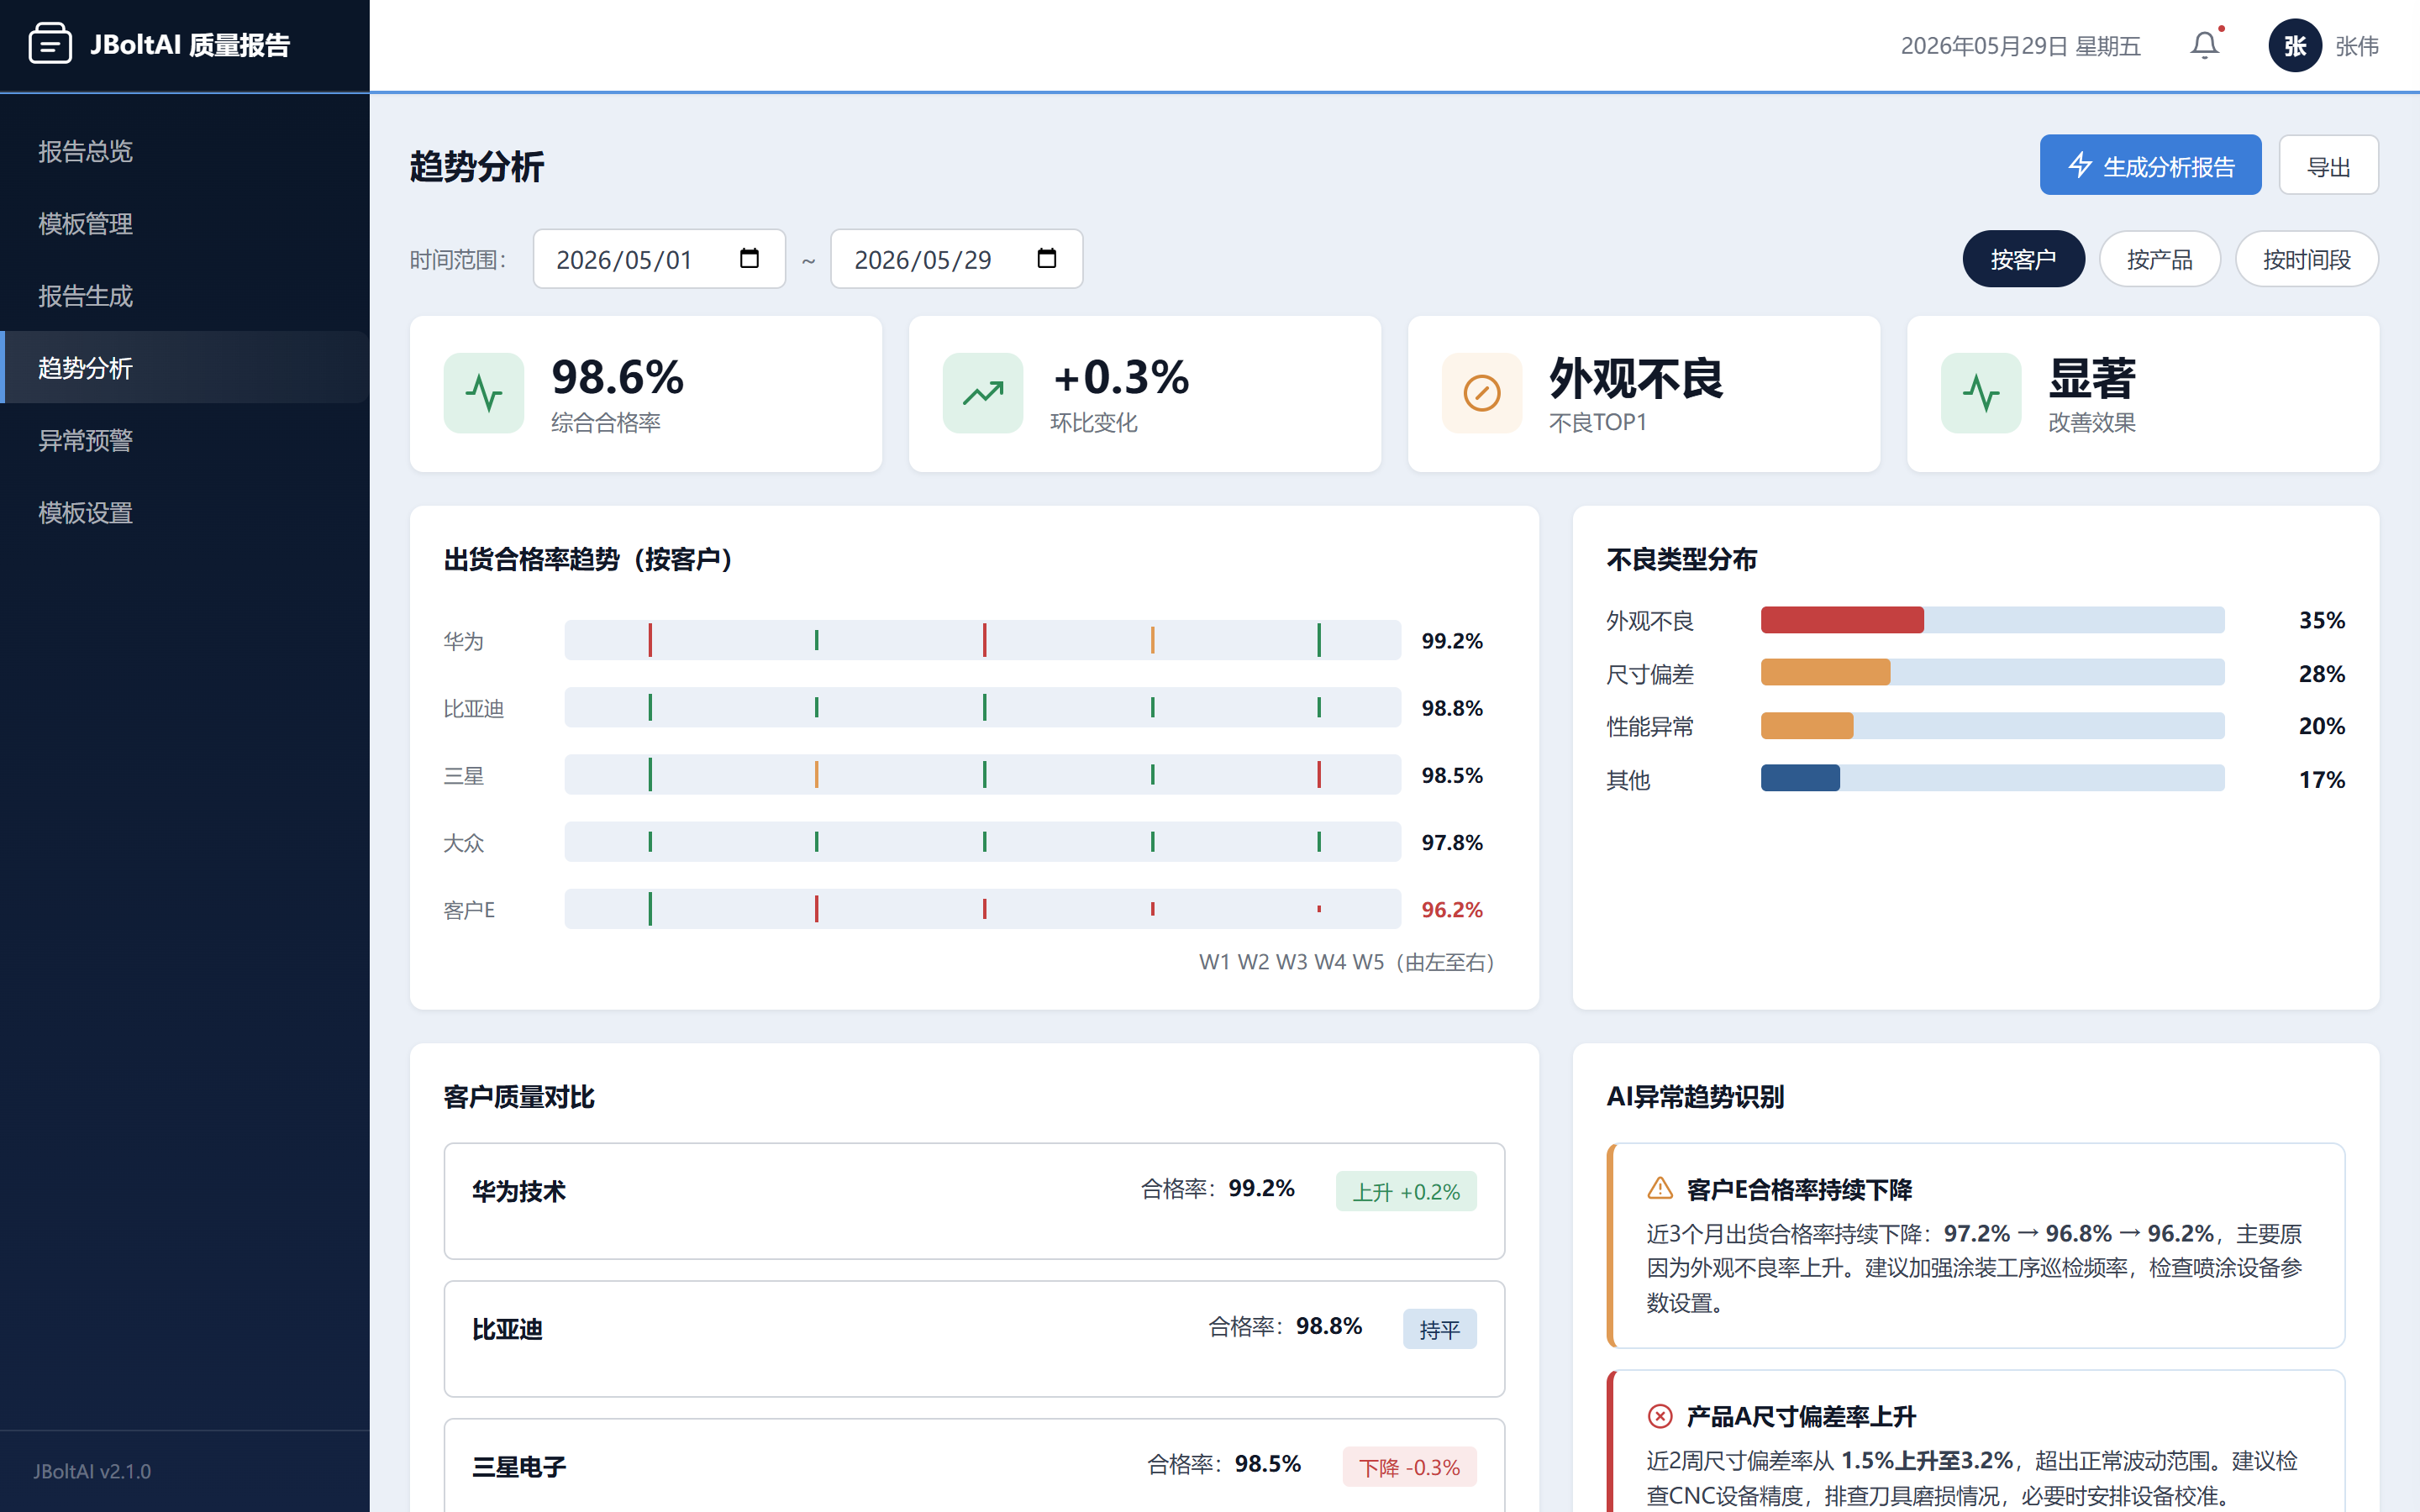Open the notification bell
Viewport: 2420px width, 1512px height.
click(x=2204, y=45)
